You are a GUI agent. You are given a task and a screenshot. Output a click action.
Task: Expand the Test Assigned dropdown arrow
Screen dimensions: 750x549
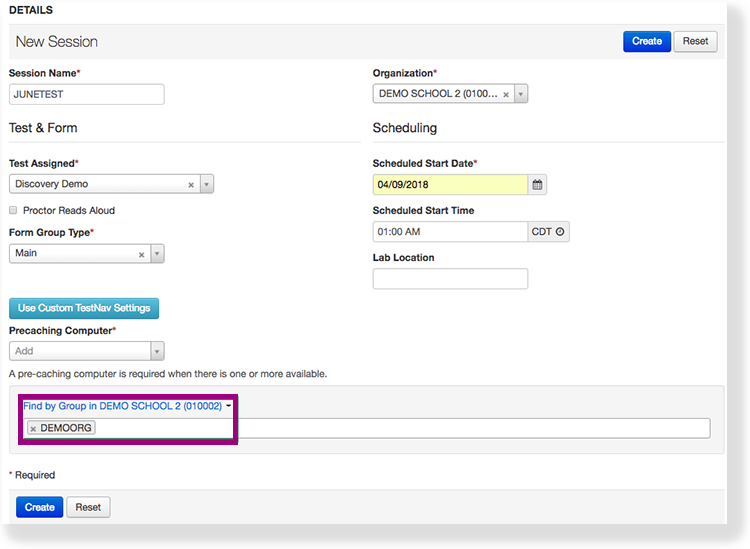tap(206, 185)
